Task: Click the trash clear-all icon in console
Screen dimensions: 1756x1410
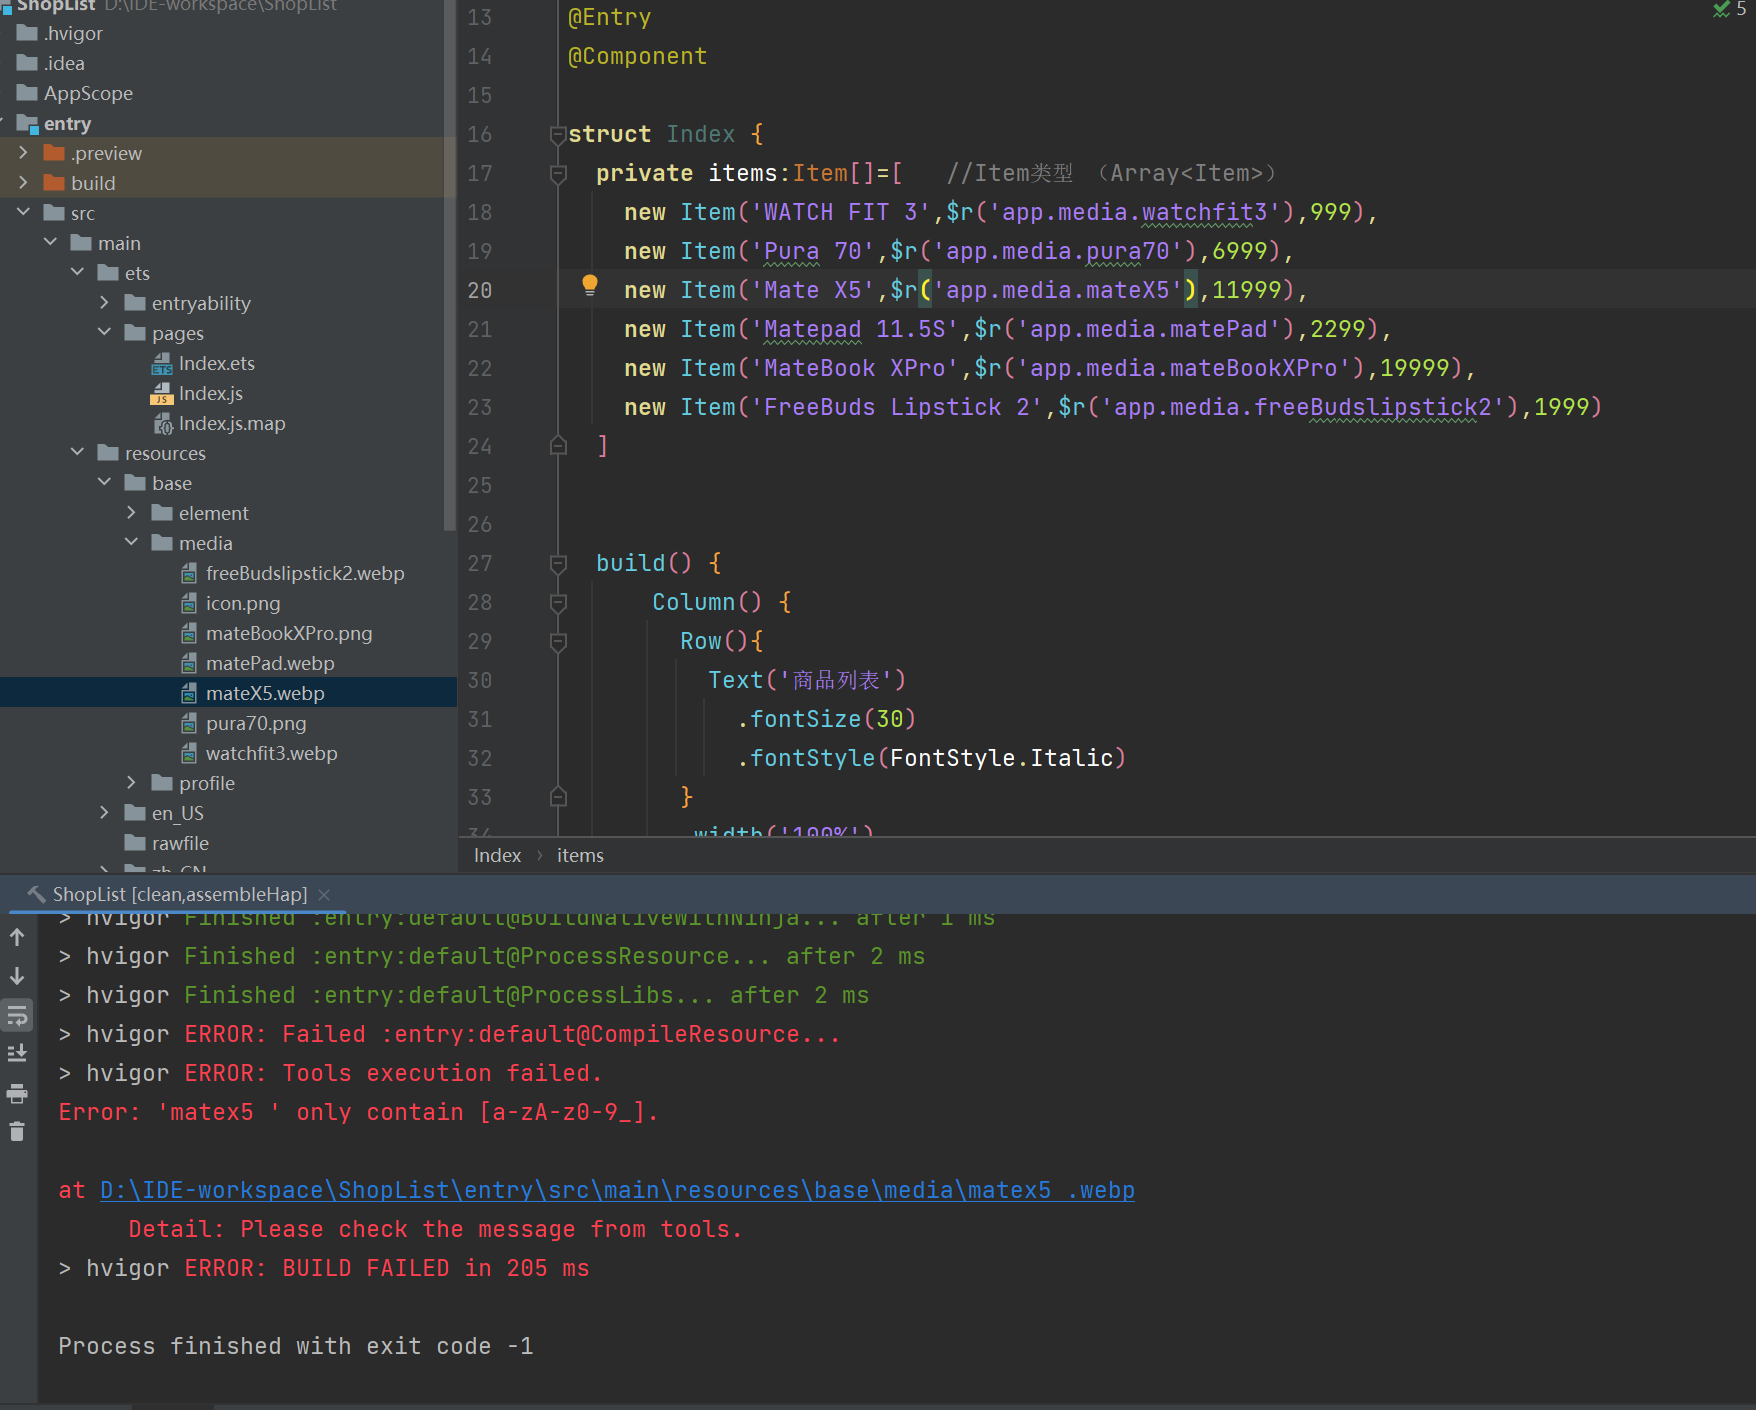Action: pyautogui.click(x=17, y=1132)
